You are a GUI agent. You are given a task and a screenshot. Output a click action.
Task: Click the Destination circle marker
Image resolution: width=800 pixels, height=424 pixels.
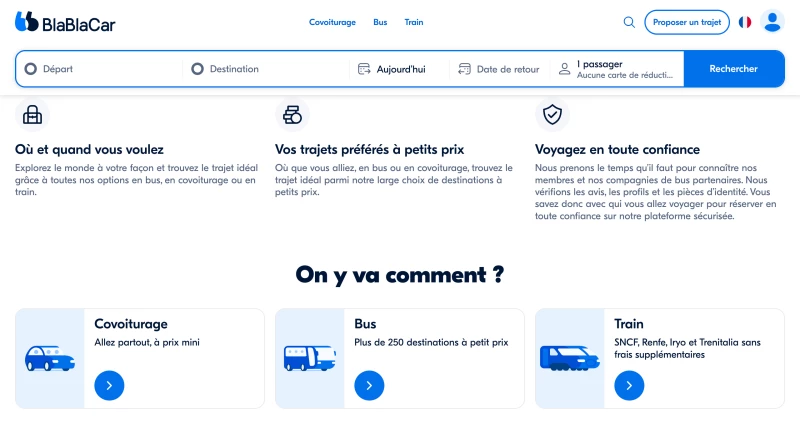tap(197, 69)
